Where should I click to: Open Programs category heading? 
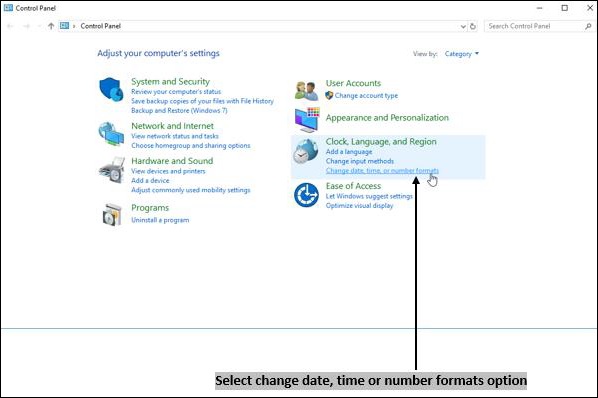tap(150, 208)
